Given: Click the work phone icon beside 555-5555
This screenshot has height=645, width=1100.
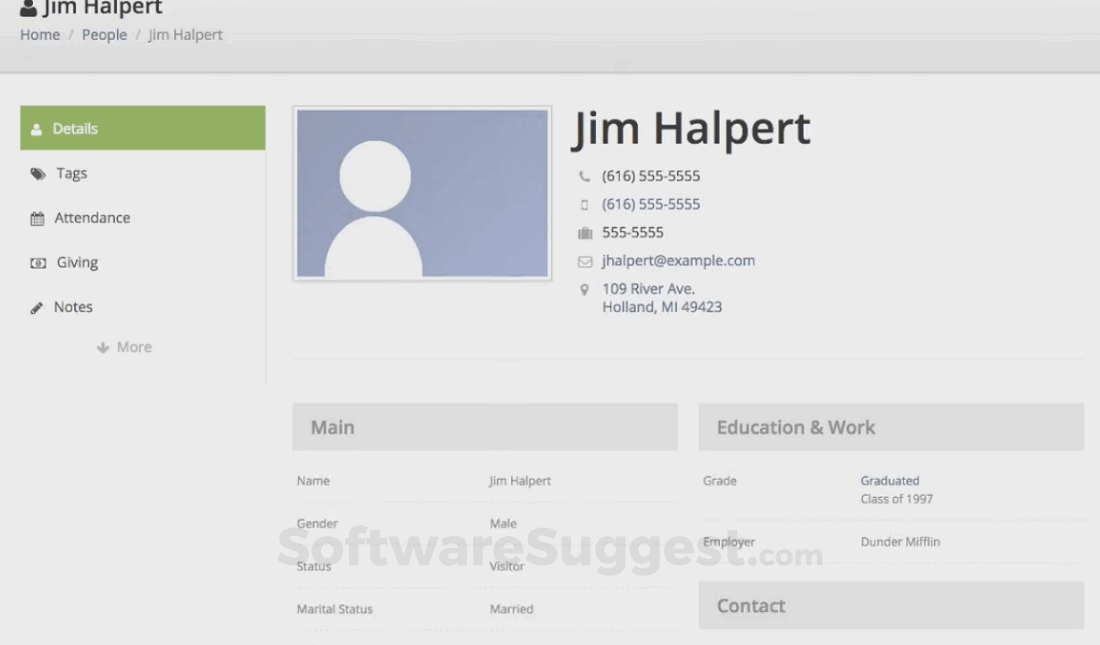Looking at the screenshot, I should (x=585, y=232).
